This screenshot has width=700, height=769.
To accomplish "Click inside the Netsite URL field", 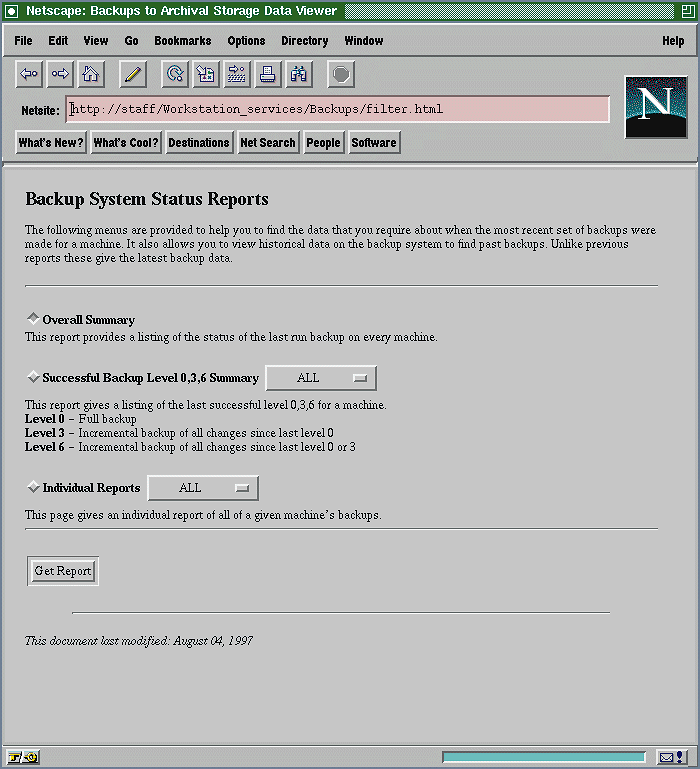I will click(x=337, y=109).
